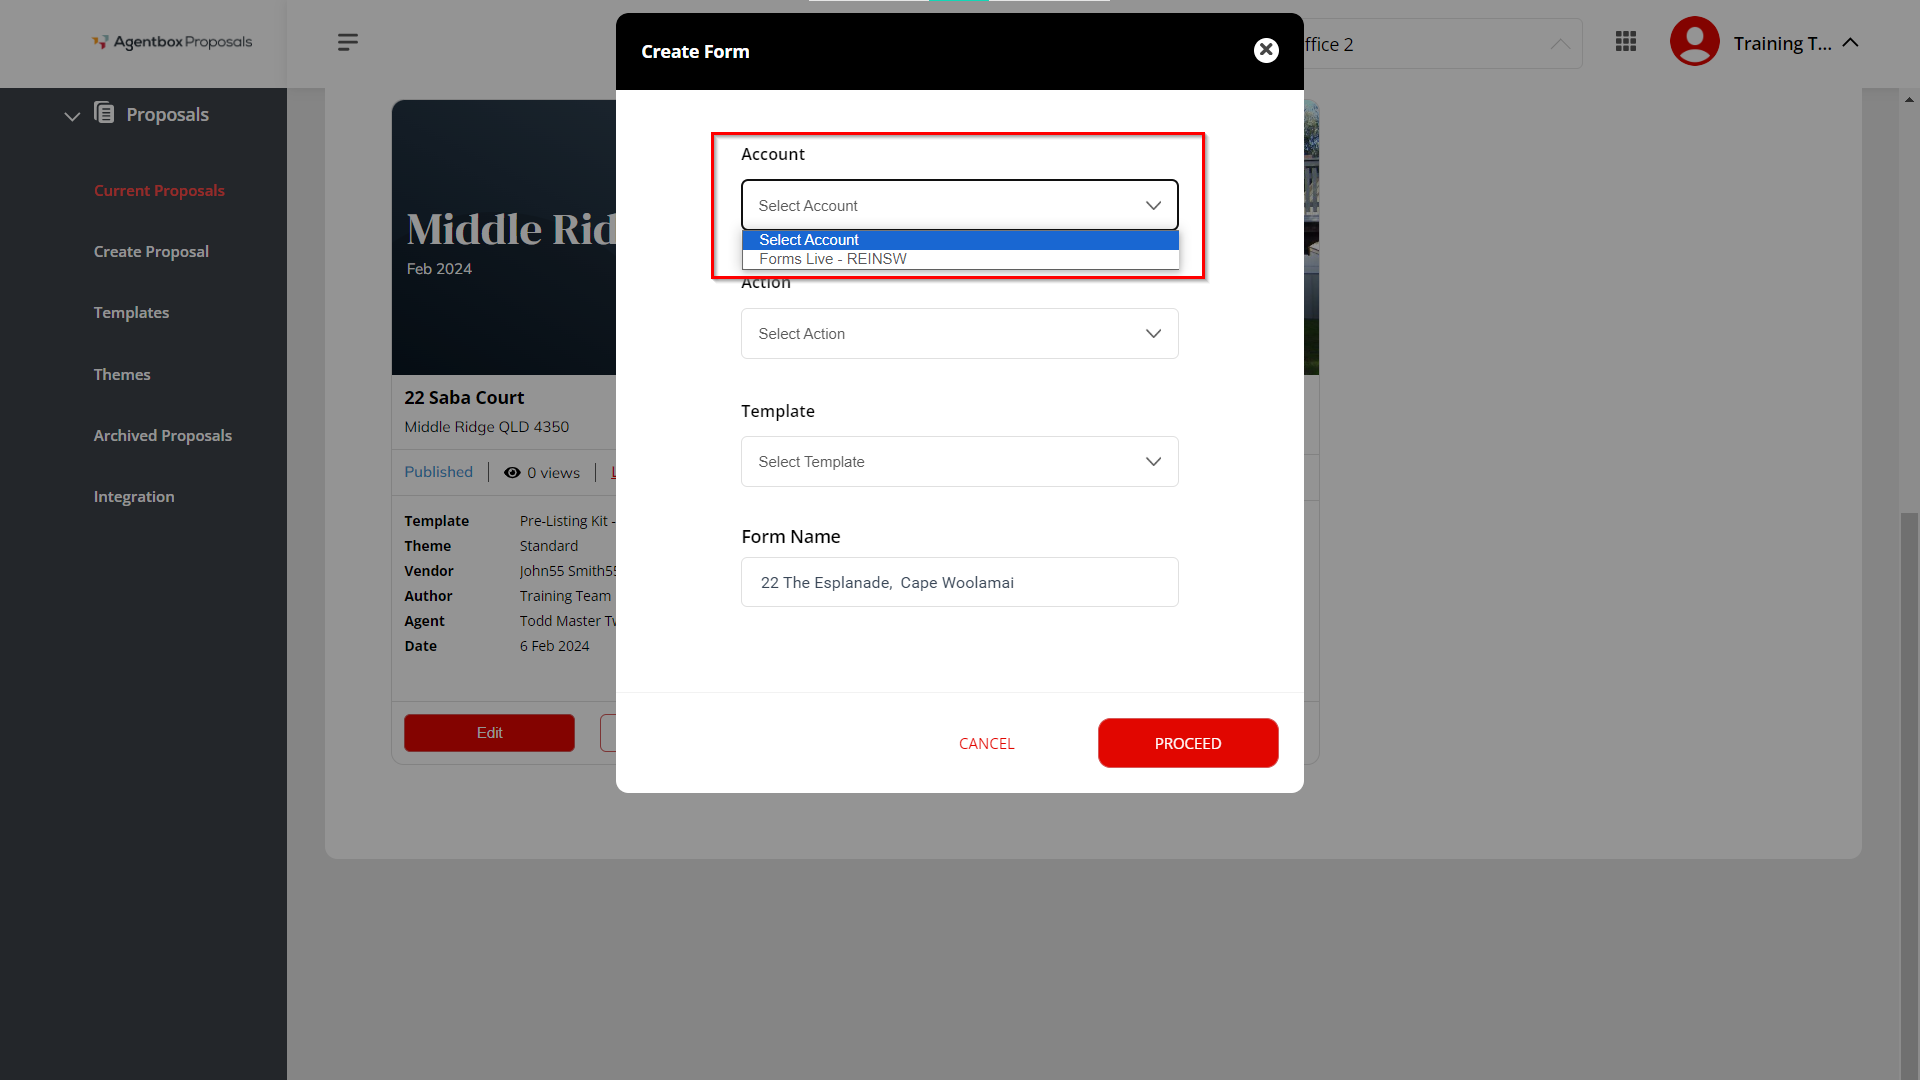Open Templates in the sidebar
This screenshot has width=1920, height=1080.
point(131,313)
